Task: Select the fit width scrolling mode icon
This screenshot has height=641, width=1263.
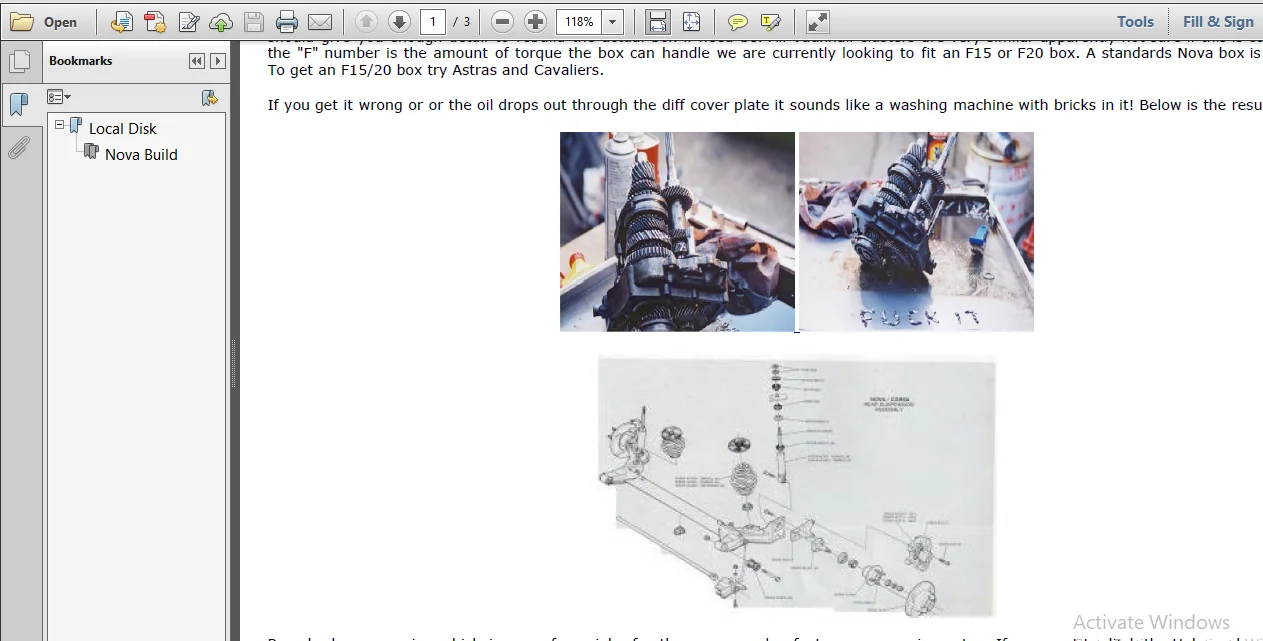Action: [657, 21]
